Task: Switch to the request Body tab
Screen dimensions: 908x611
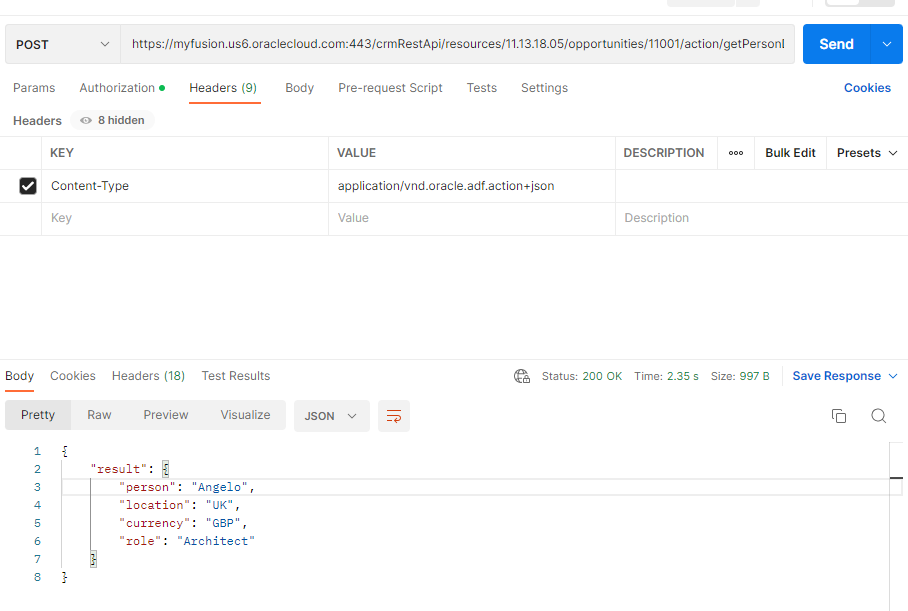Action: (x=299, y=88)
